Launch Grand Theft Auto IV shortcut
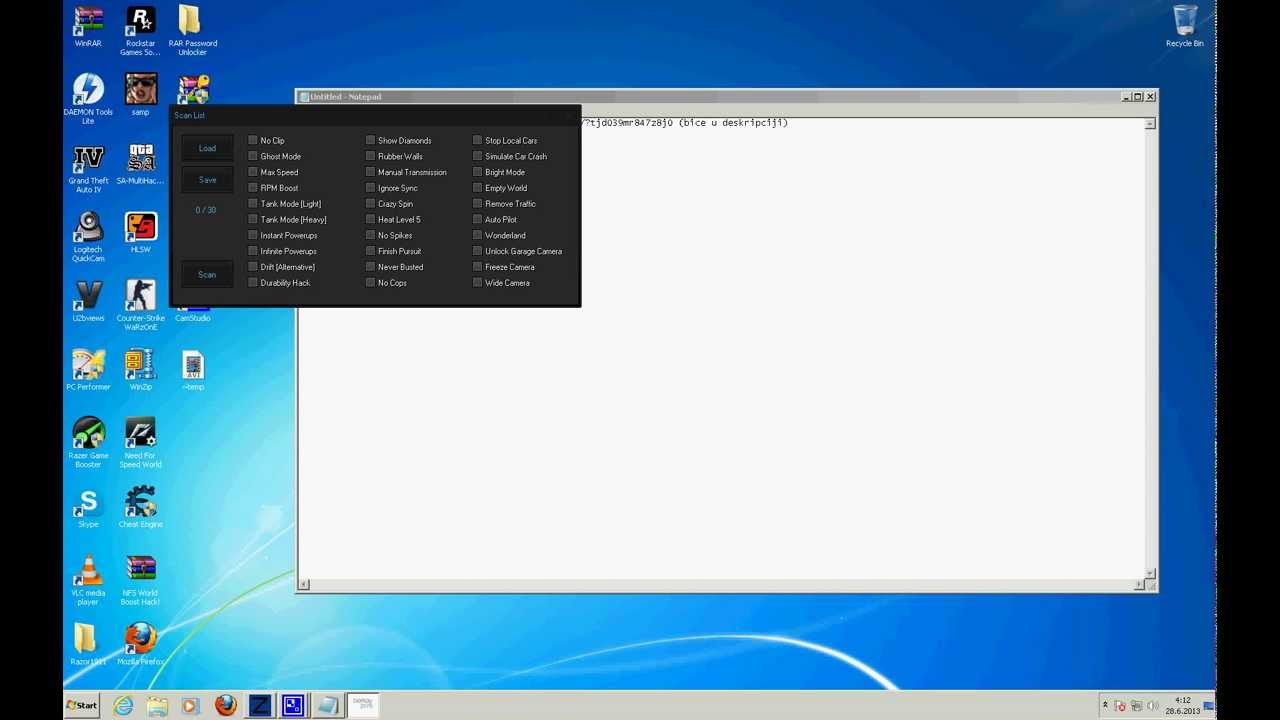 coord(88,168)
